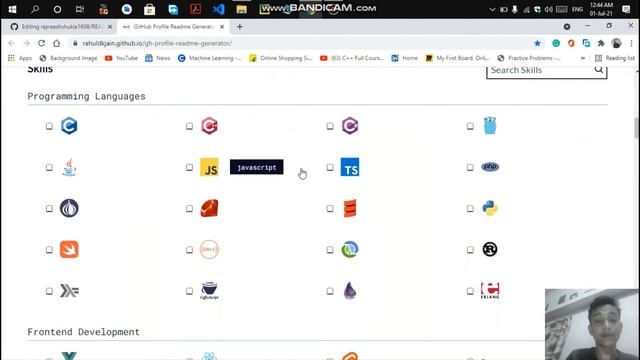640x360 pixels.
Task: Click the yellow JS JavaScript icon
Action: point(209,167)
